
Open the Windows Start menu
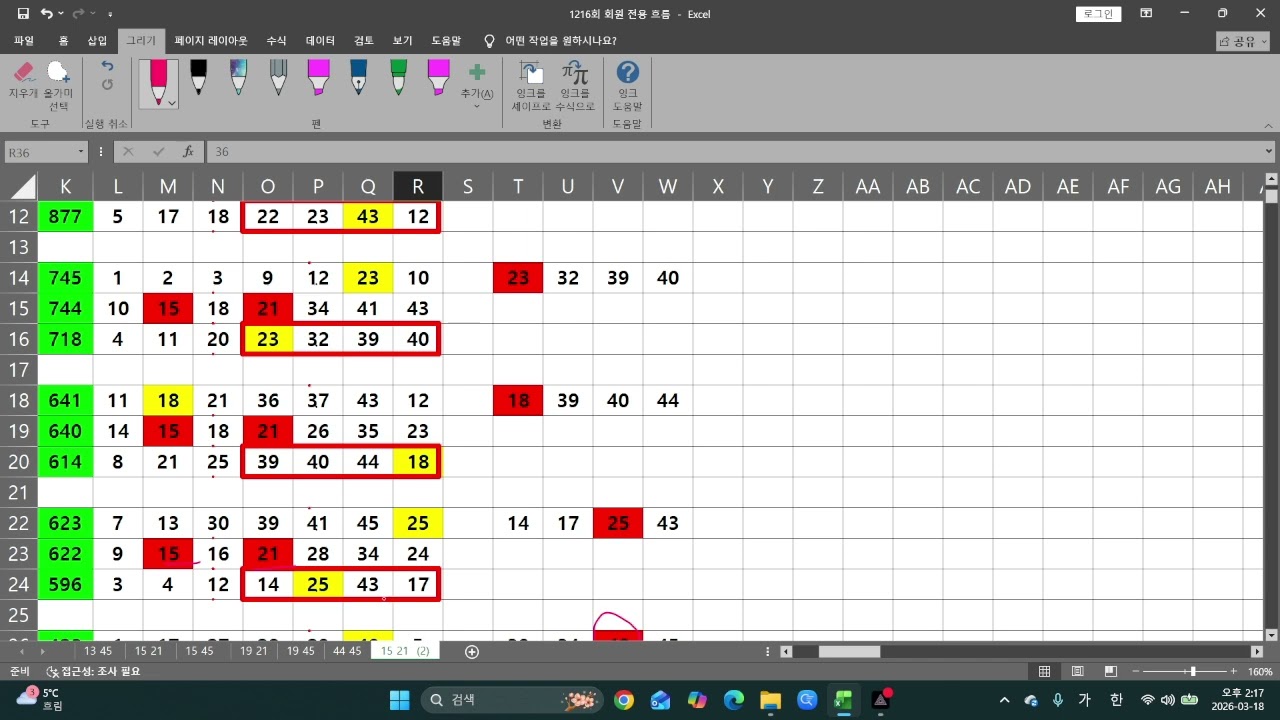click(399, 700)
